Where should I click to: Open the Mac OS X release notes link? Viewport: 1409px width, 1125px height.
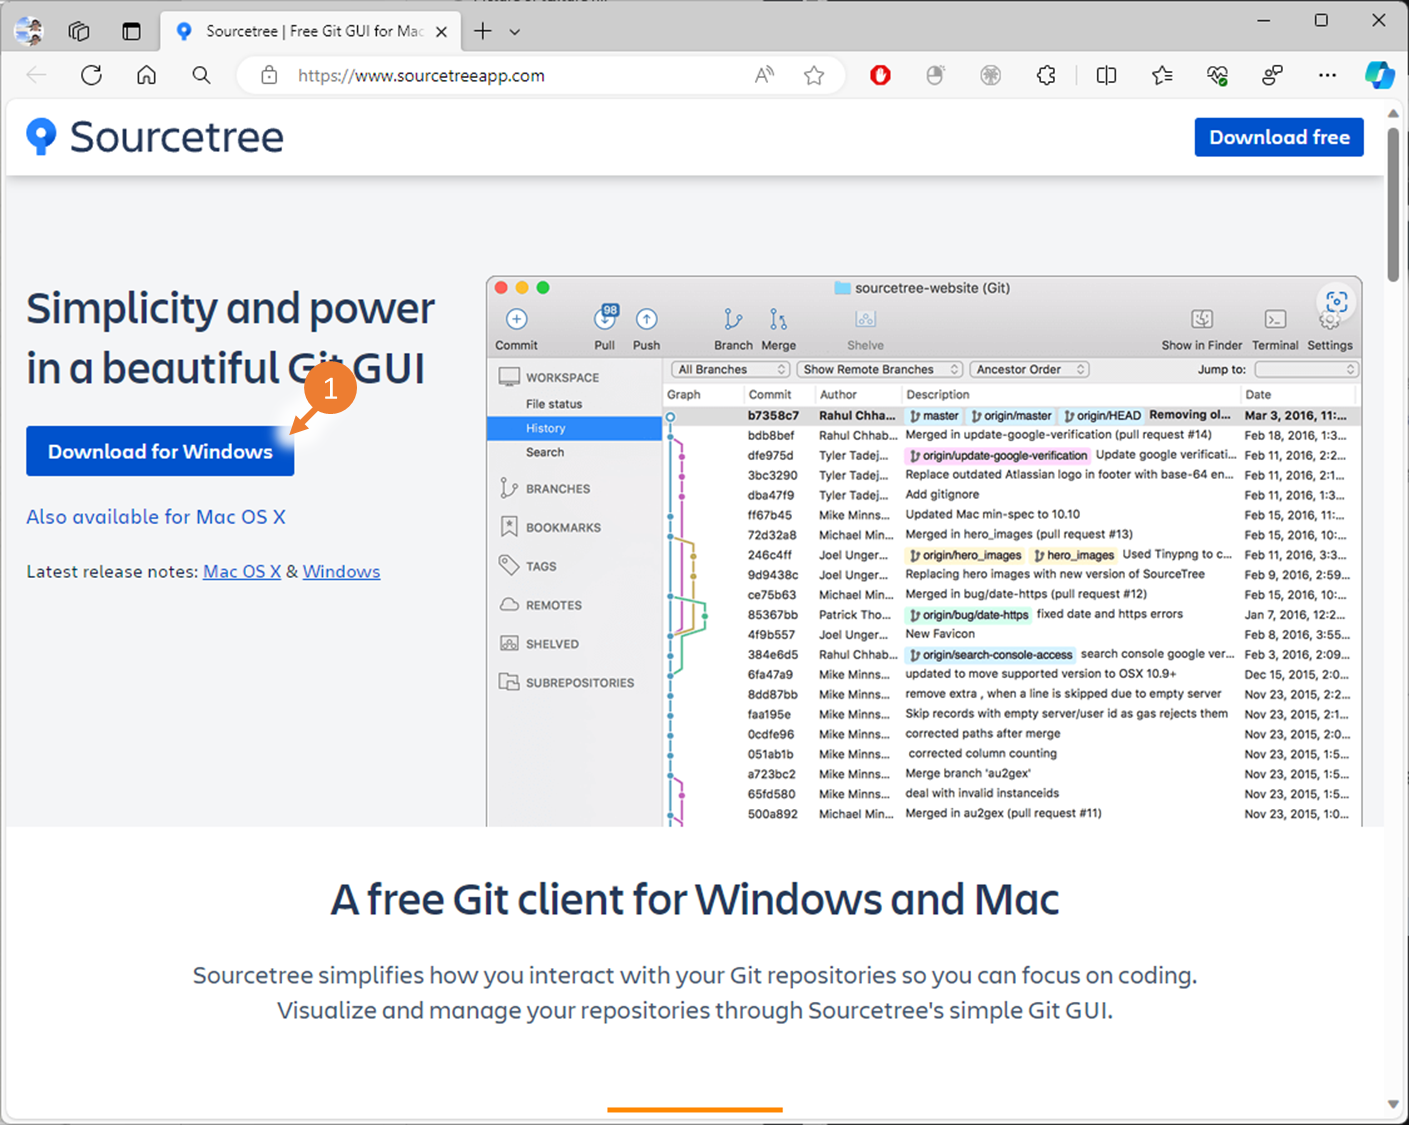pyautogui.click(x=242, y=571)
